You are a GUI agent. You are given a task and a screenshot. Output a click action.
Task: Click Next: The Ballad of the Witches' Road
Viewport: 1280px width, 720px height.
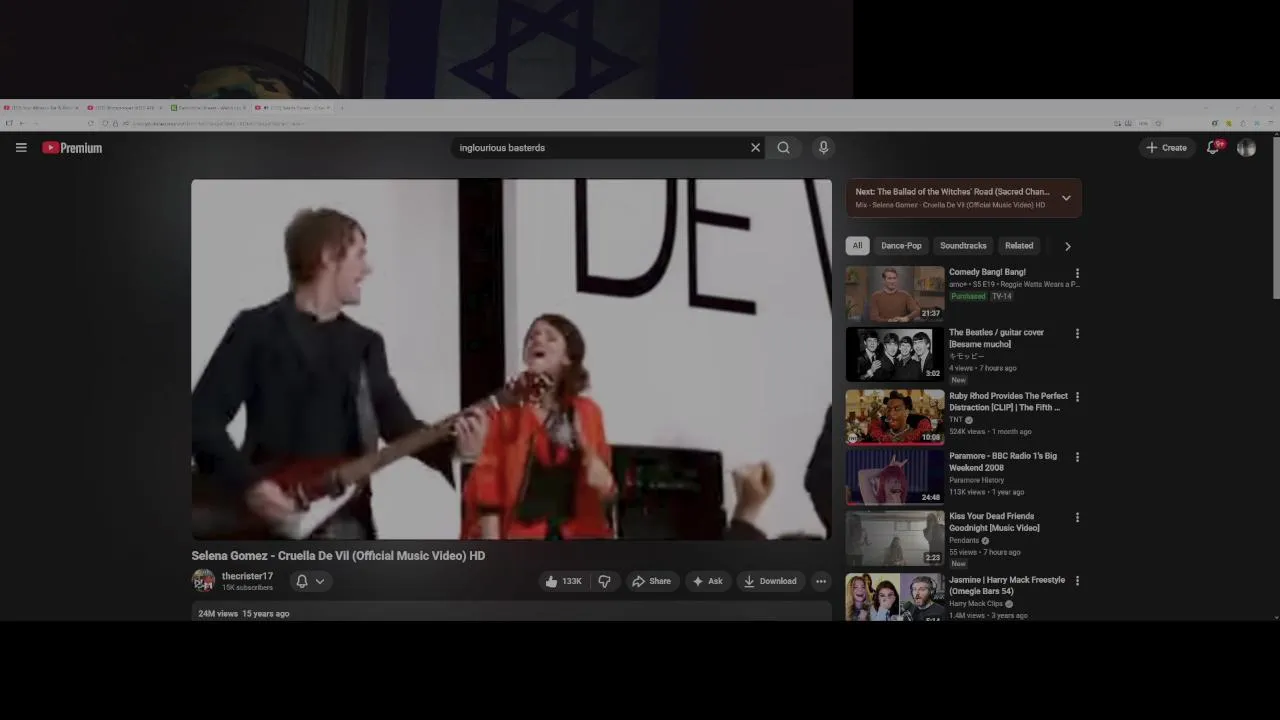pos(952,192)
